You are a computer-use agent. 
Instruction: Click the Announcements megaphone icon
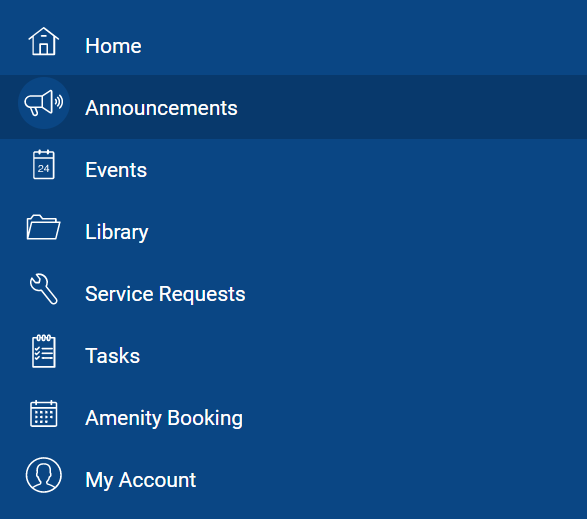(x=44, y=103)
